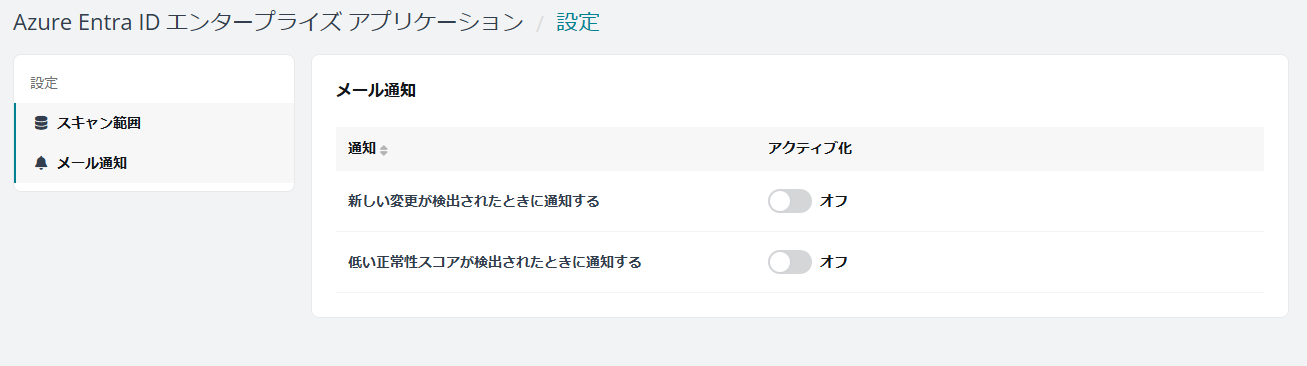
Task: Click the row text 新しい変更が検出されたときに通知する
Action: pos(474,201)
